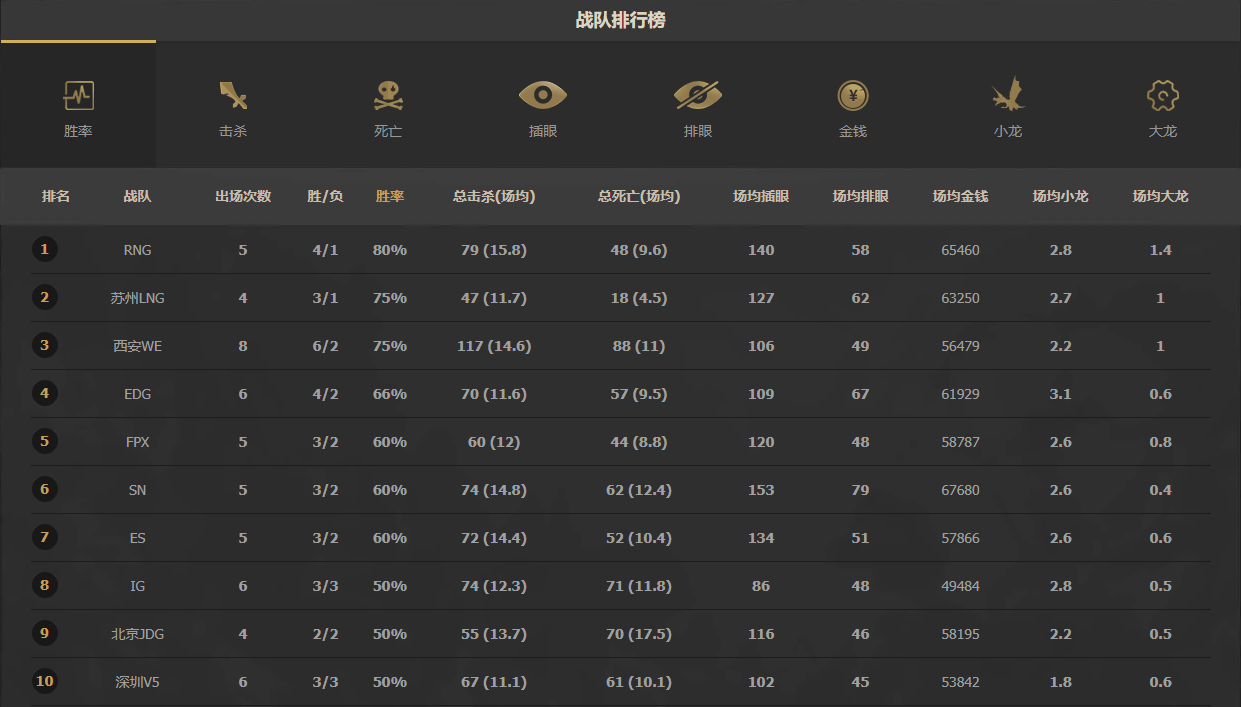Click the rank 10 badge beside 深圳V5
The width and height of the screenshot is (1241, 707).
point(44,681)
